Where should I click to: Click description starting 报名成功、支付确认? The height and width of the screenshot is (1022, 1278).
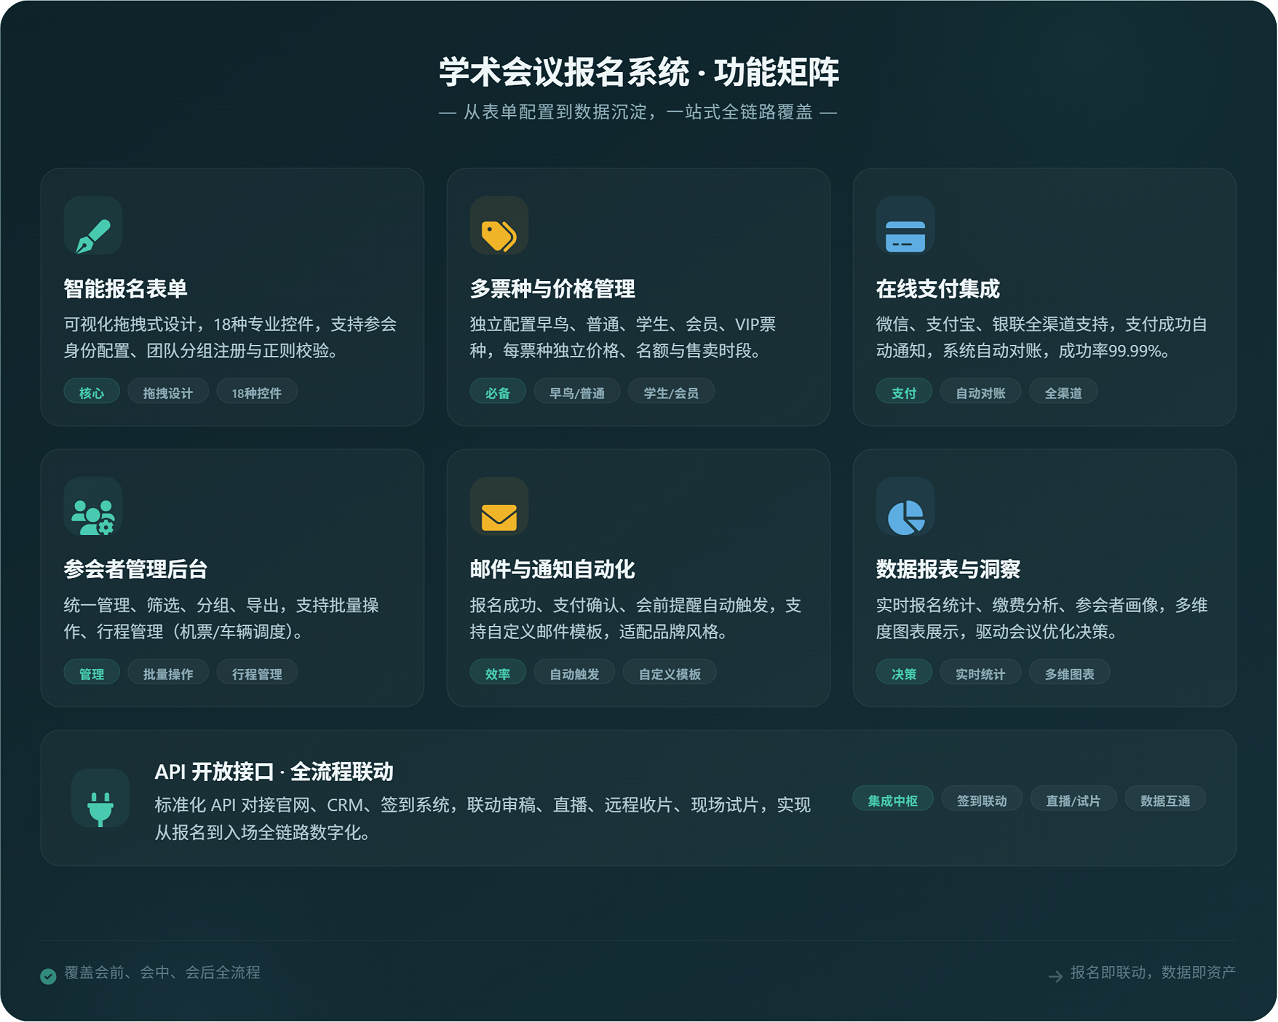636,618
